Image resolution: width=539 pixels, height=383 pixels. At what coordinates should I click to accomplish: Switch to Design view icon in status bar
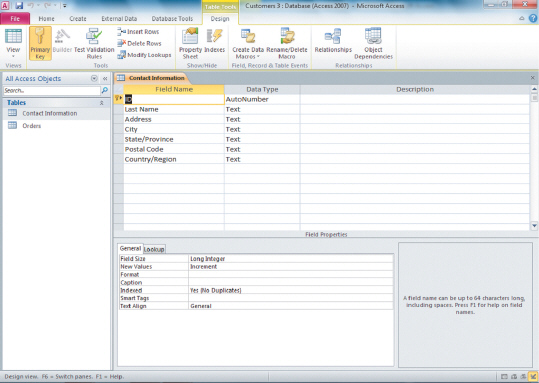point(533,377)
